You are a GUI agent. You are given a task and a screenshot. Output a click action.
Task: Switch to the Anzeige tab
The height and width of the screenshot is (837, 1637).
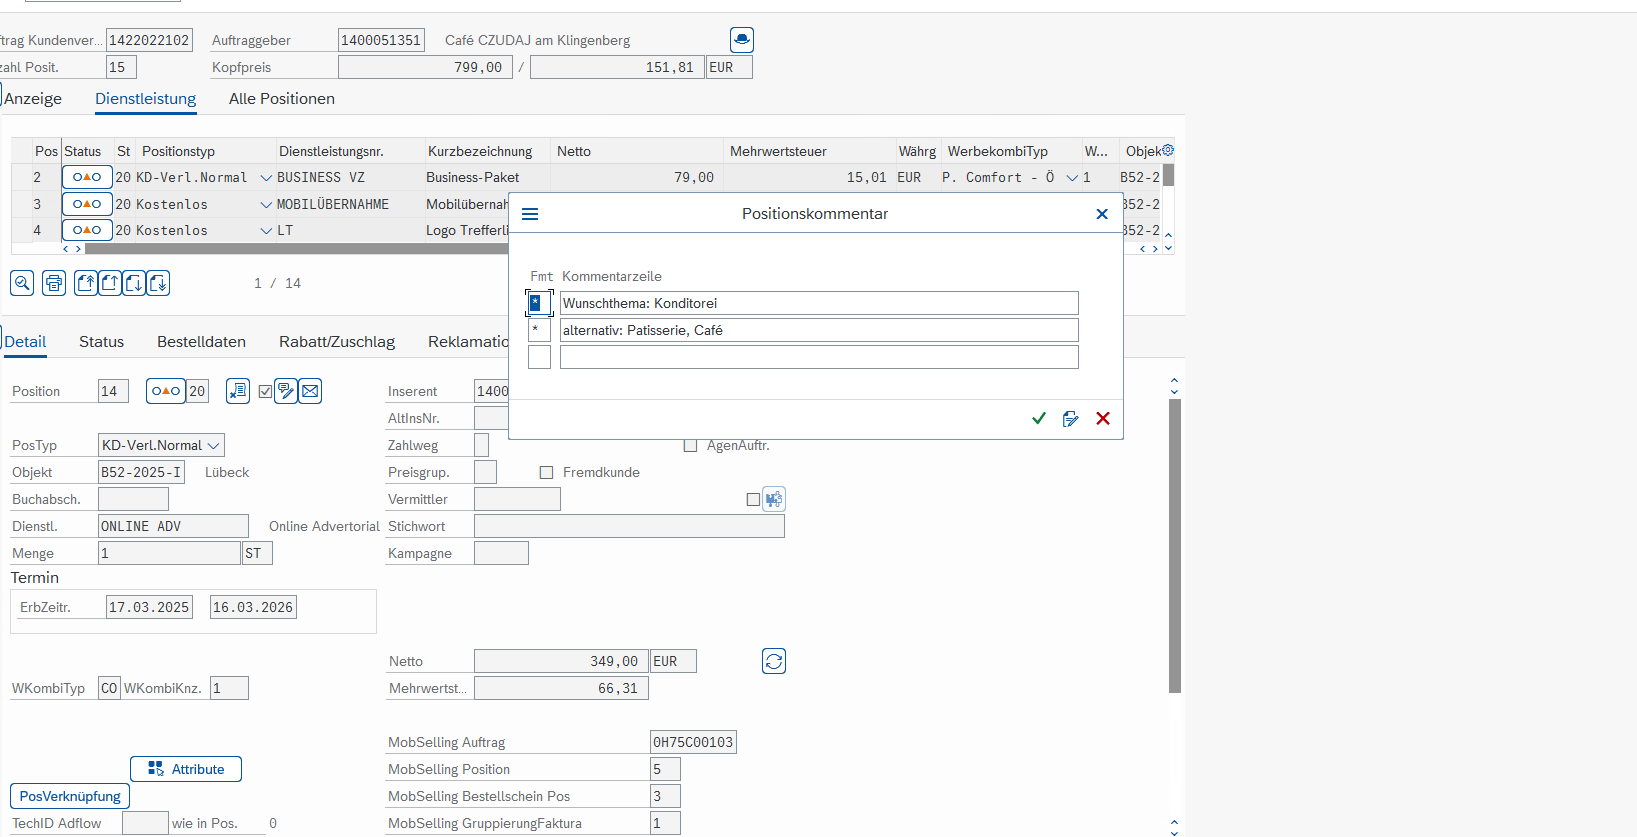point(33,98)
